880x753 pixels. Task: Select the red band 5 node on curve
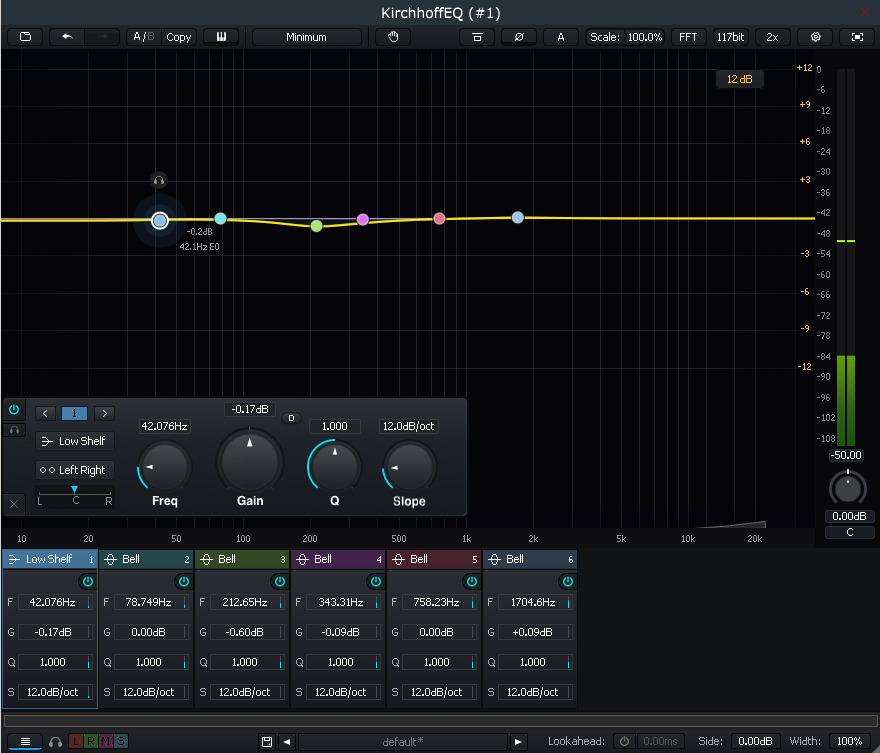click(x=439, y=218)
